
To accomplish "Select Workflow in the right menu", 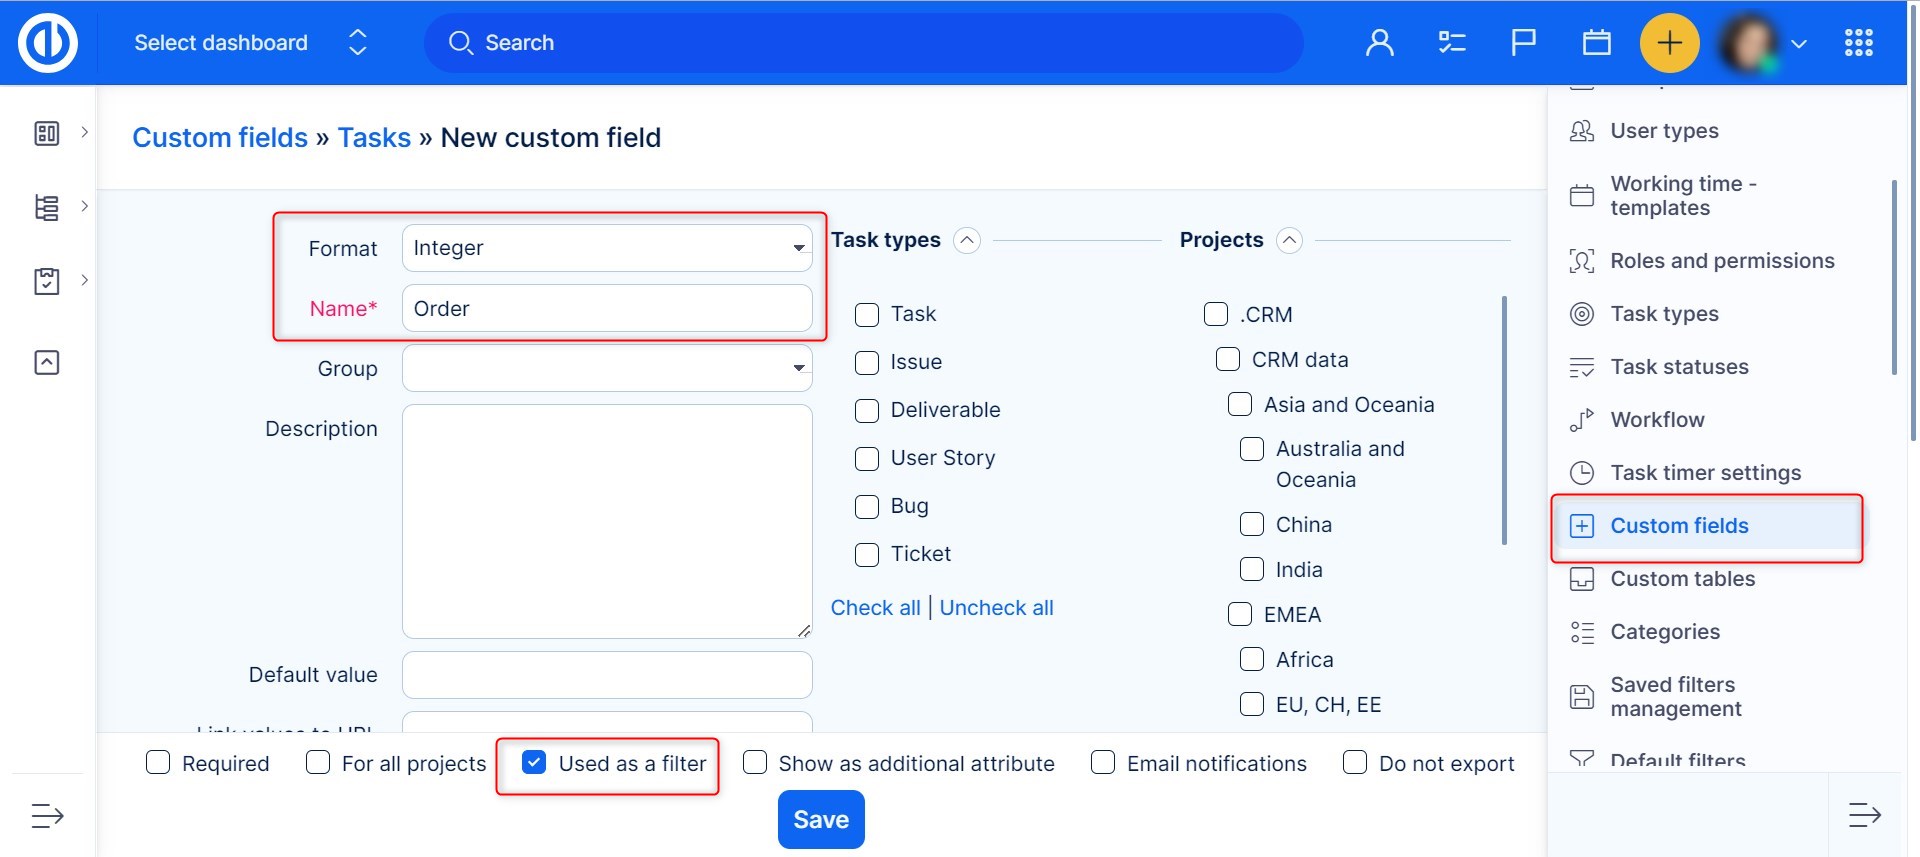I will (x=1657, y=420).
